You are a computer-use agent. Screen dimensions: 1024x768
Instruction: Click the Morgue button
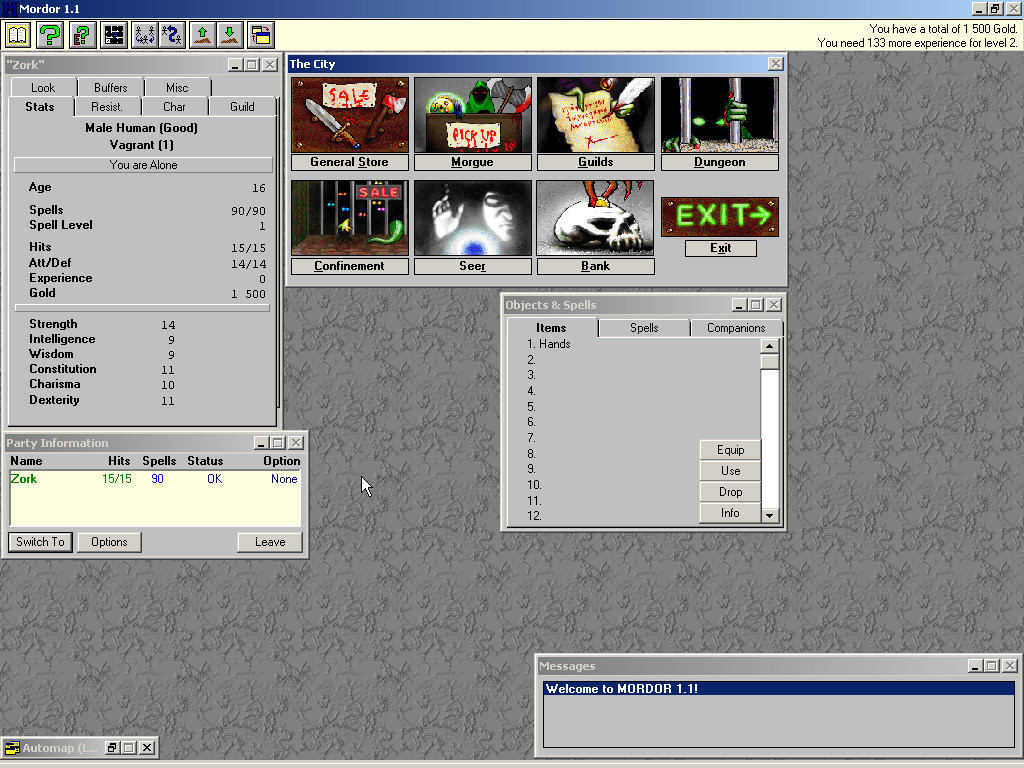tap(472, 162)
